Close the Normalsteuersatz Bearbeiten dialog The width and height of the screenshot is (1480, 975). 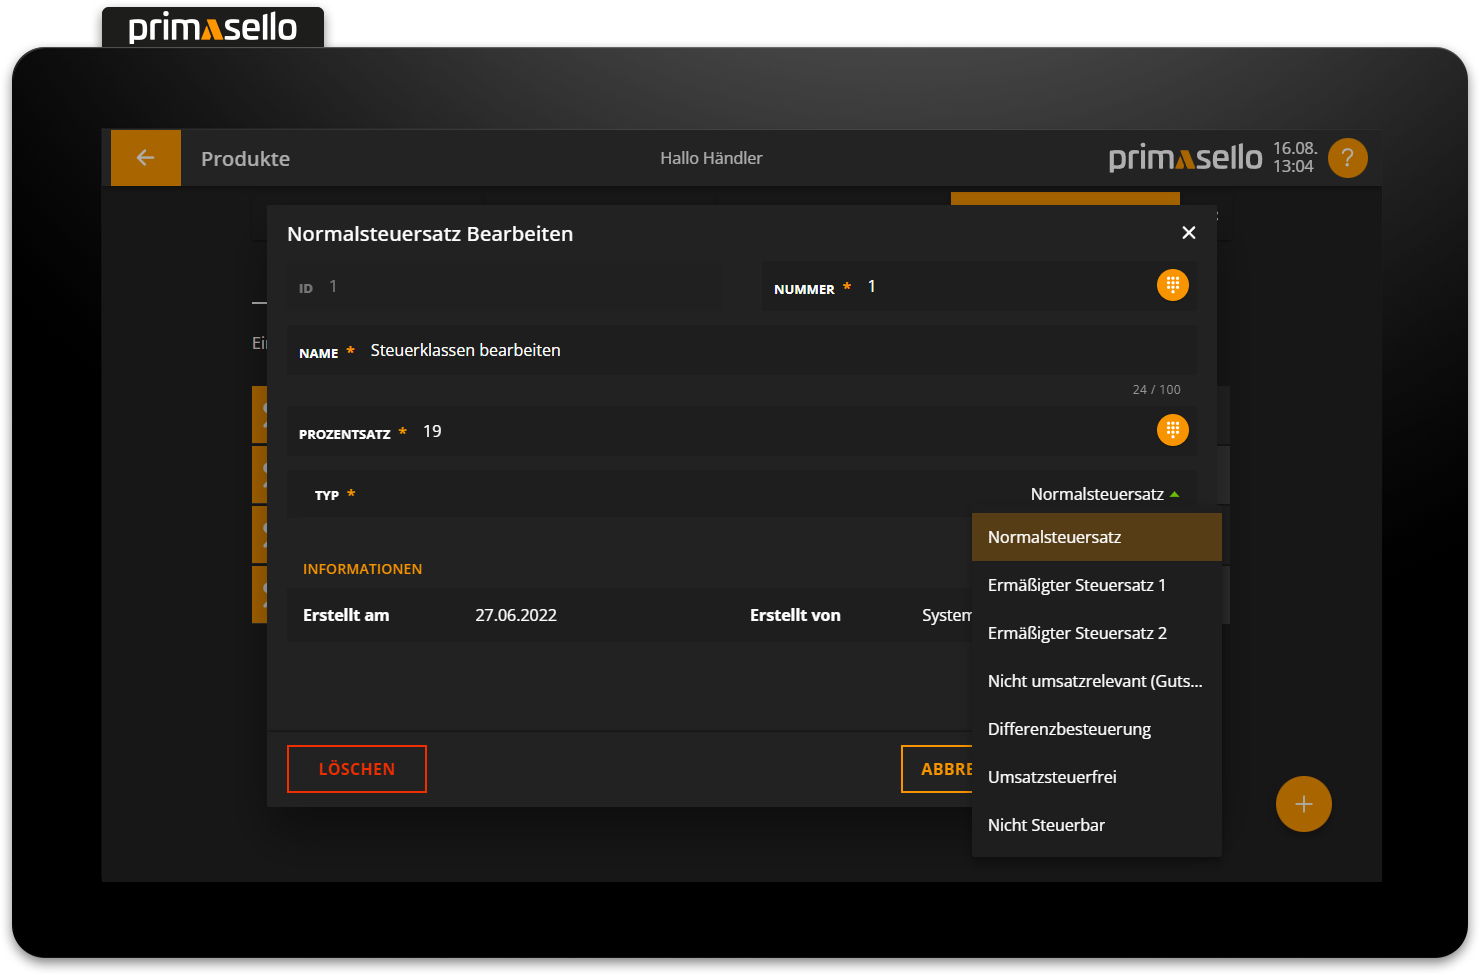1188,233
